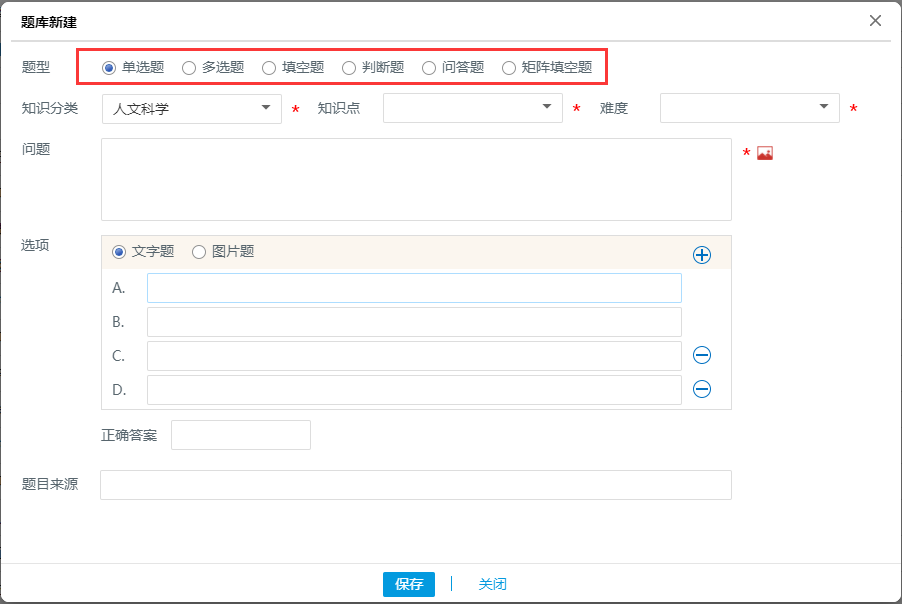Image resolution: width=902 pixels, height=604 pixels.
Task: Select 文字题 as the option format
Action: pos(119,252)
